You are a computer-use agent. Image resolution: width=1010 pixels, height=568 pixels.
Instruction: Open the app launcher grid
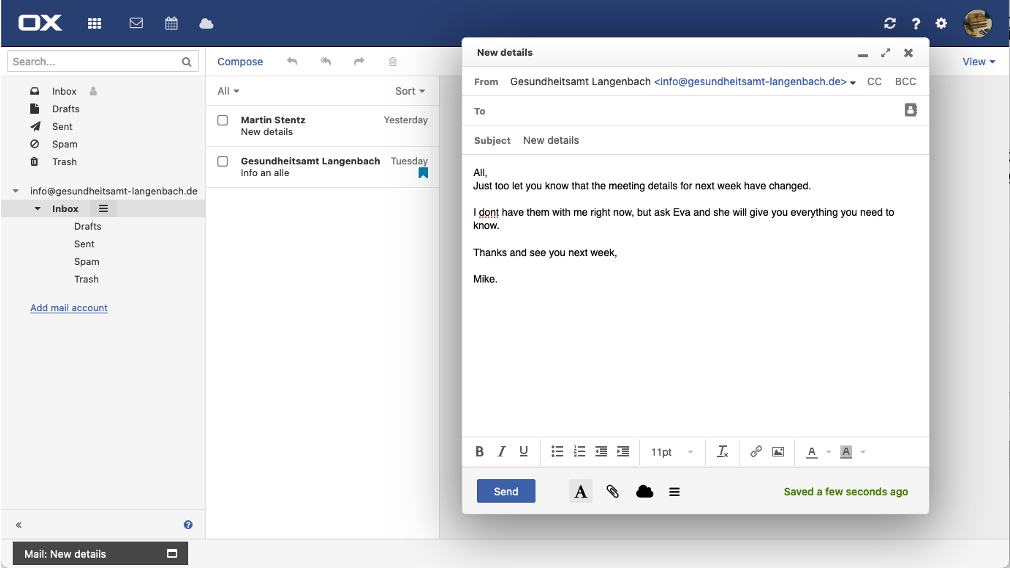[95, 23]
